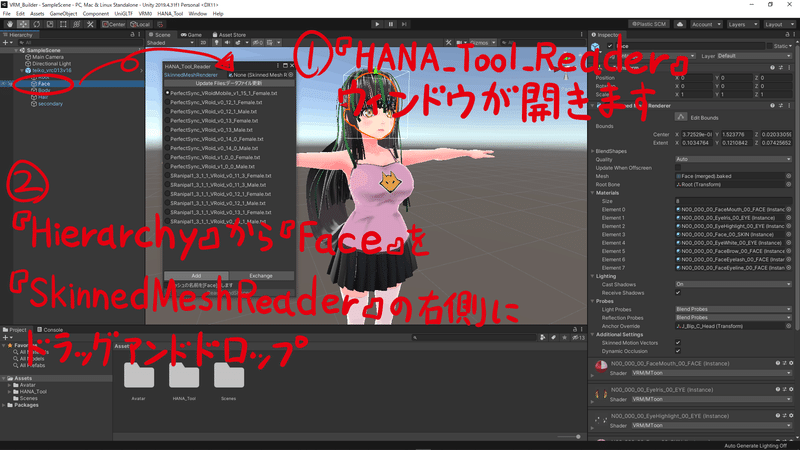Toggle Receive Shadows checkbox
This screenshot has height=450, width=800.
(678, 293)
